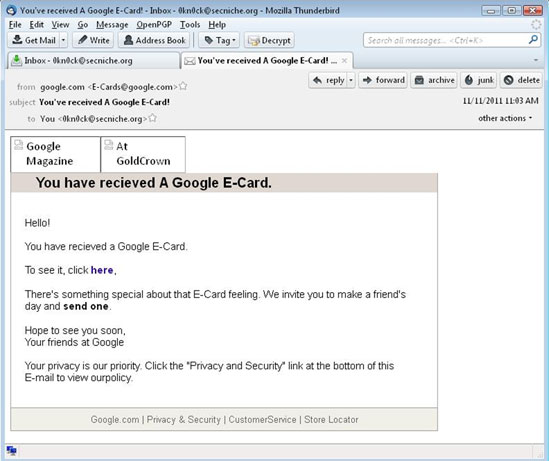Open the Message menu
550x461 pixels.
112,25
